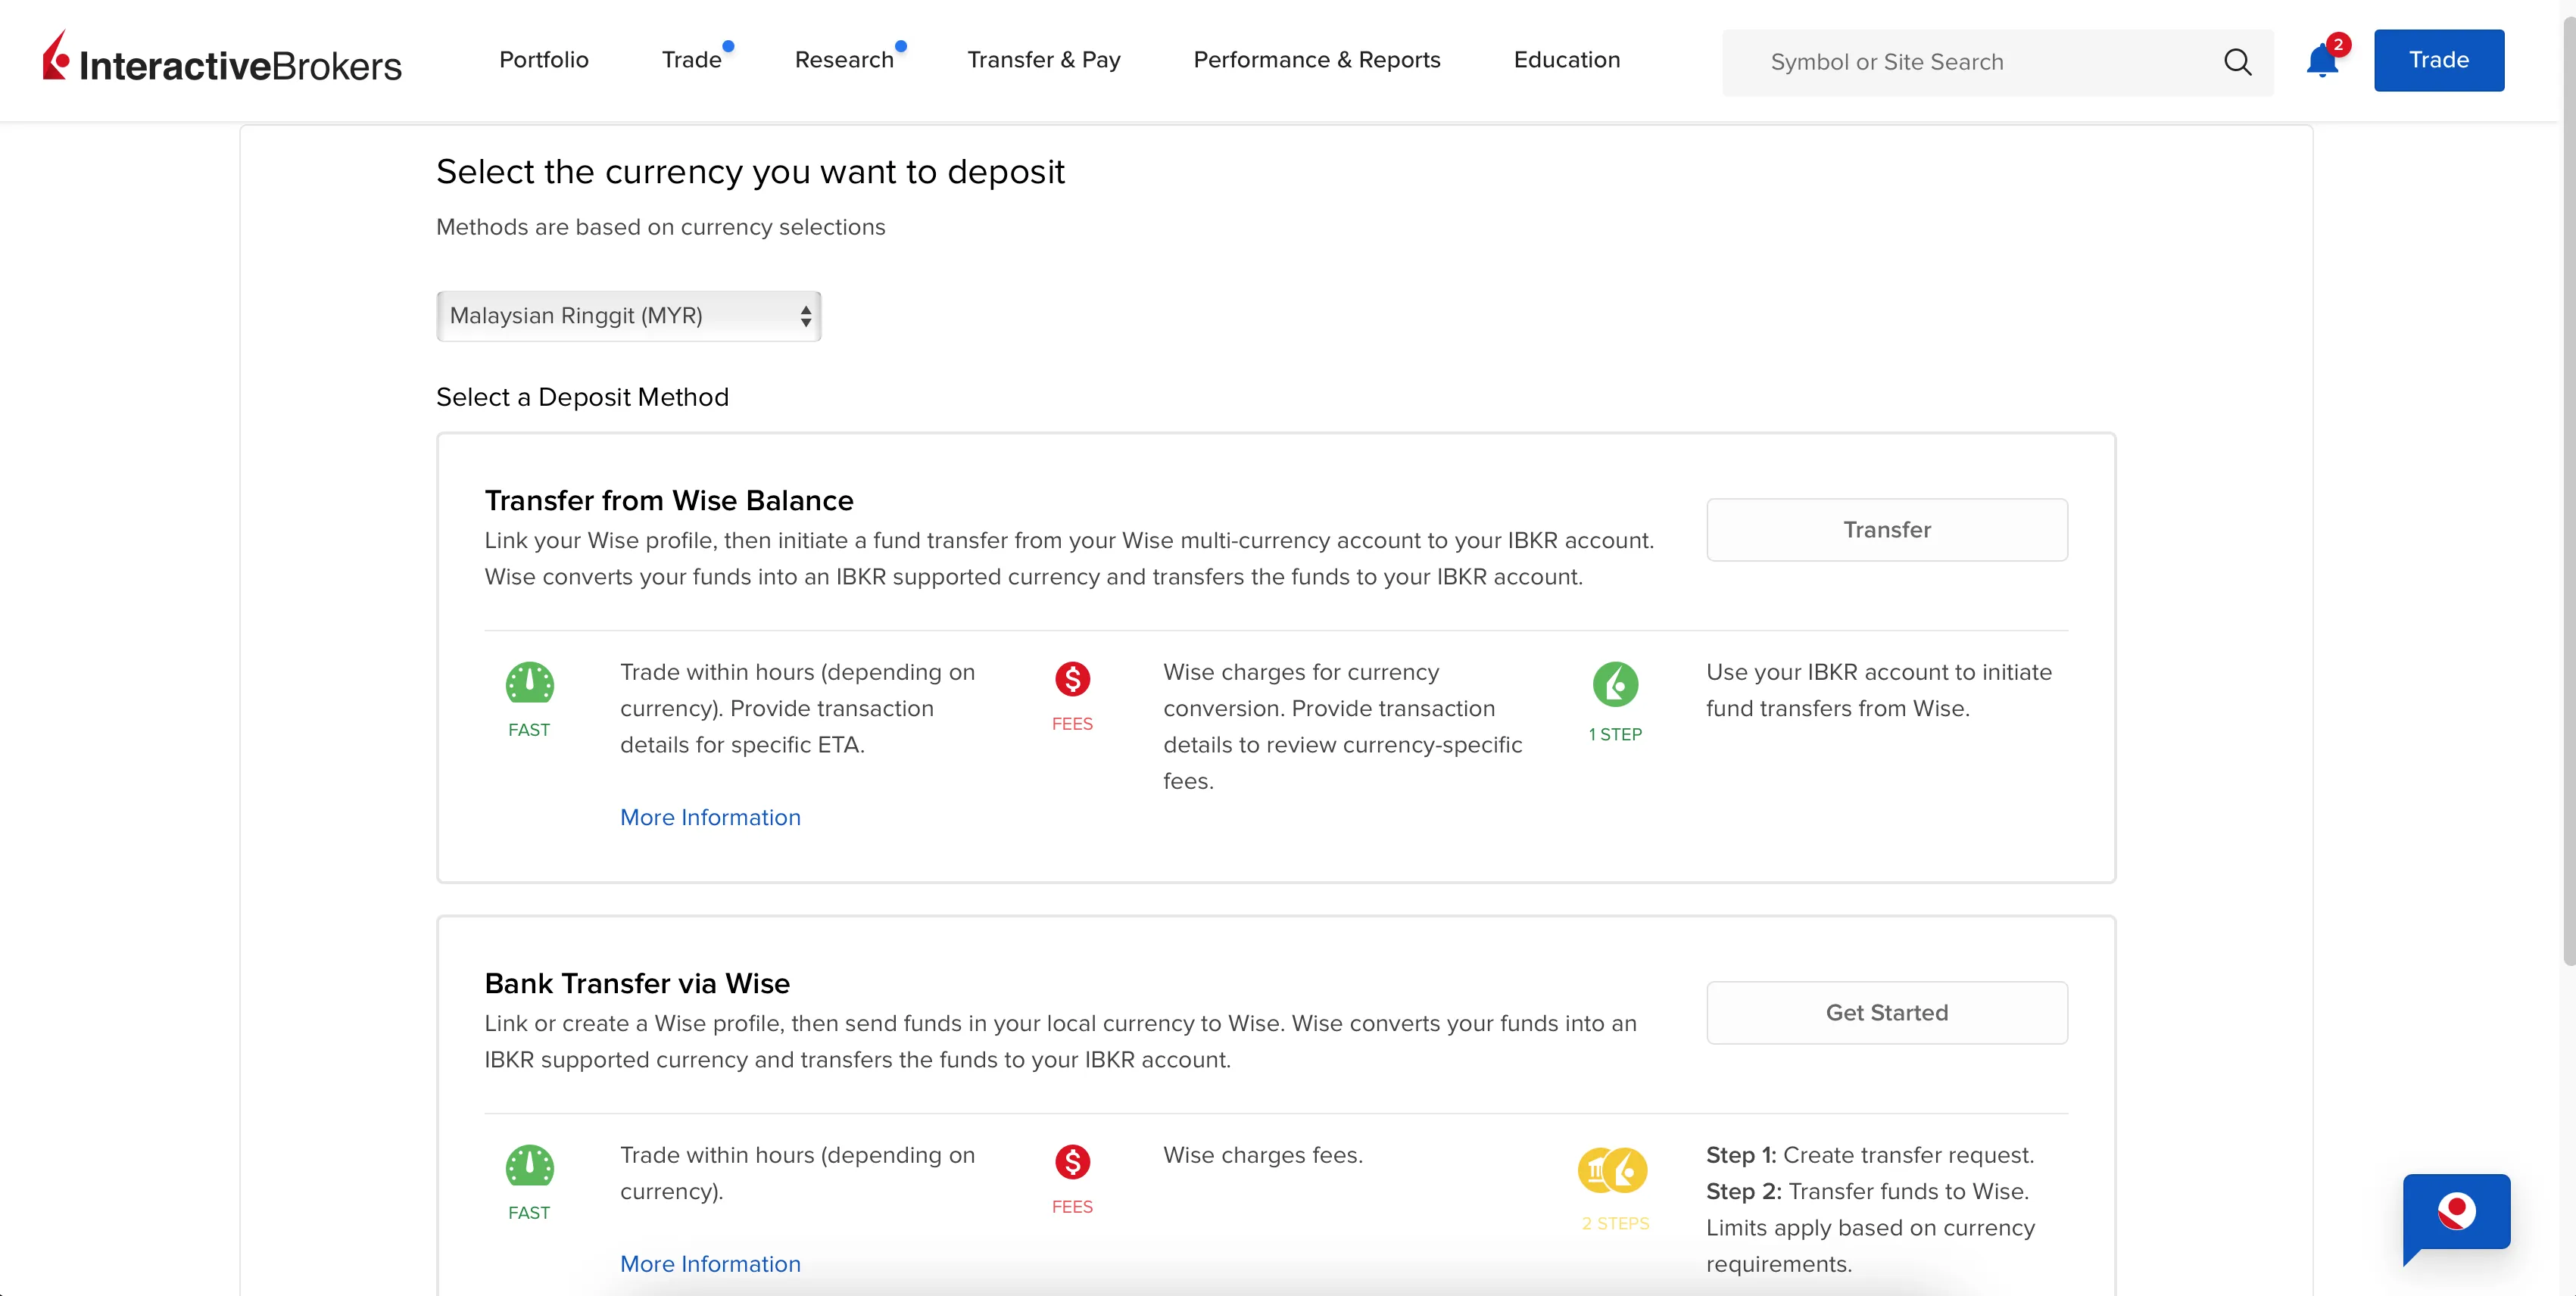This screenshot has width=2576, height=1296.
Task: Click the search magnifier icon
Action: (x=2237, y=62)
